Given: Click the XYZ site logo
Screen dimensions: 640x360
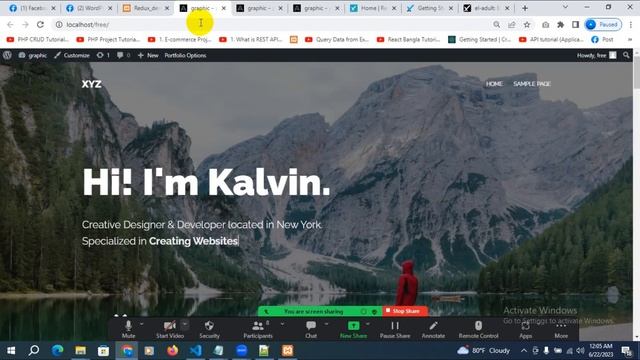Looking at the screenshot, I should click(x=91, y=84).
